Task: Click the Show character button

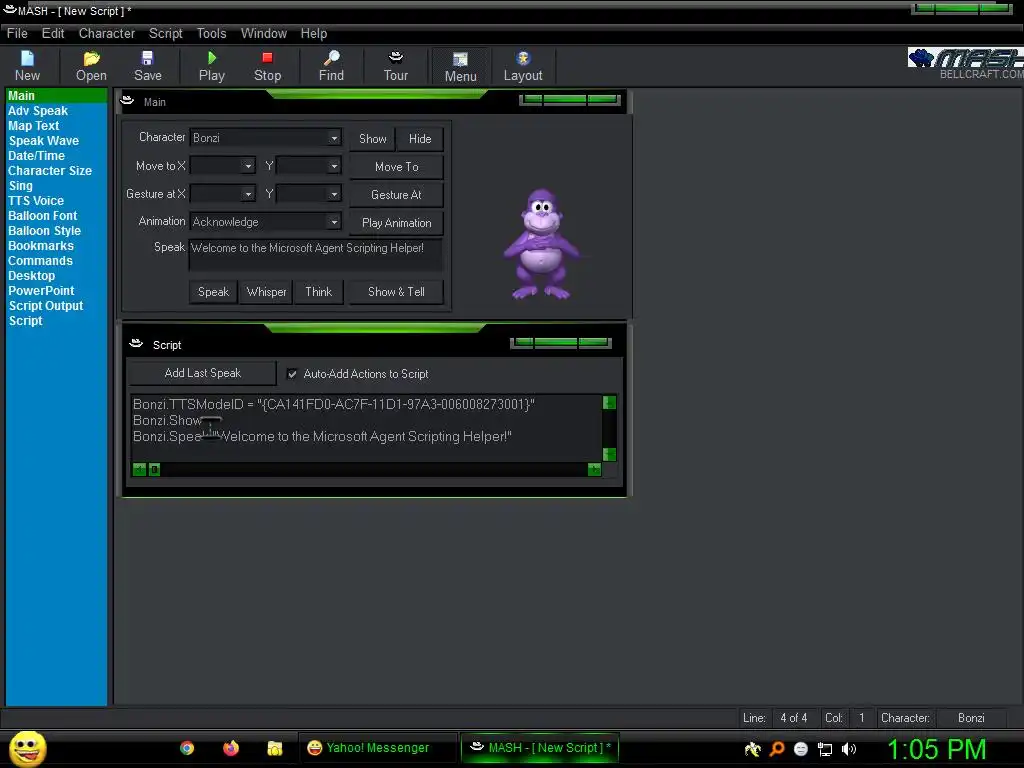Action: 372,138
